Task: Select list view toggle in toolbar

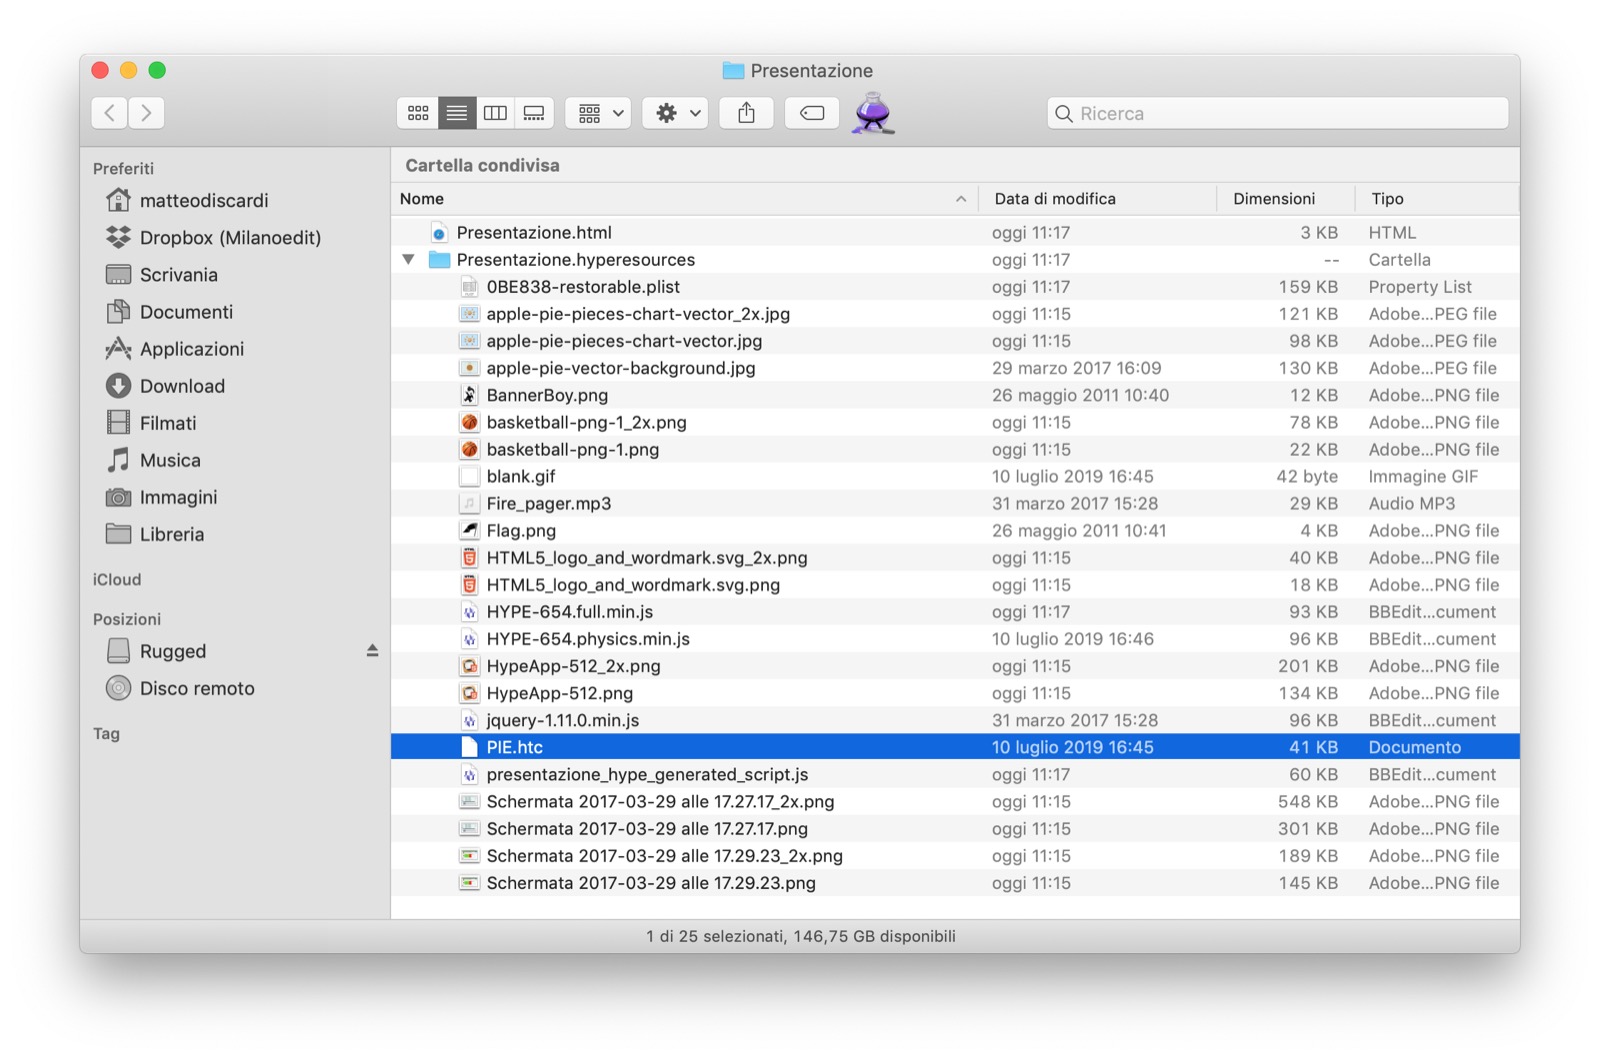Action: (x=457, y=113)
